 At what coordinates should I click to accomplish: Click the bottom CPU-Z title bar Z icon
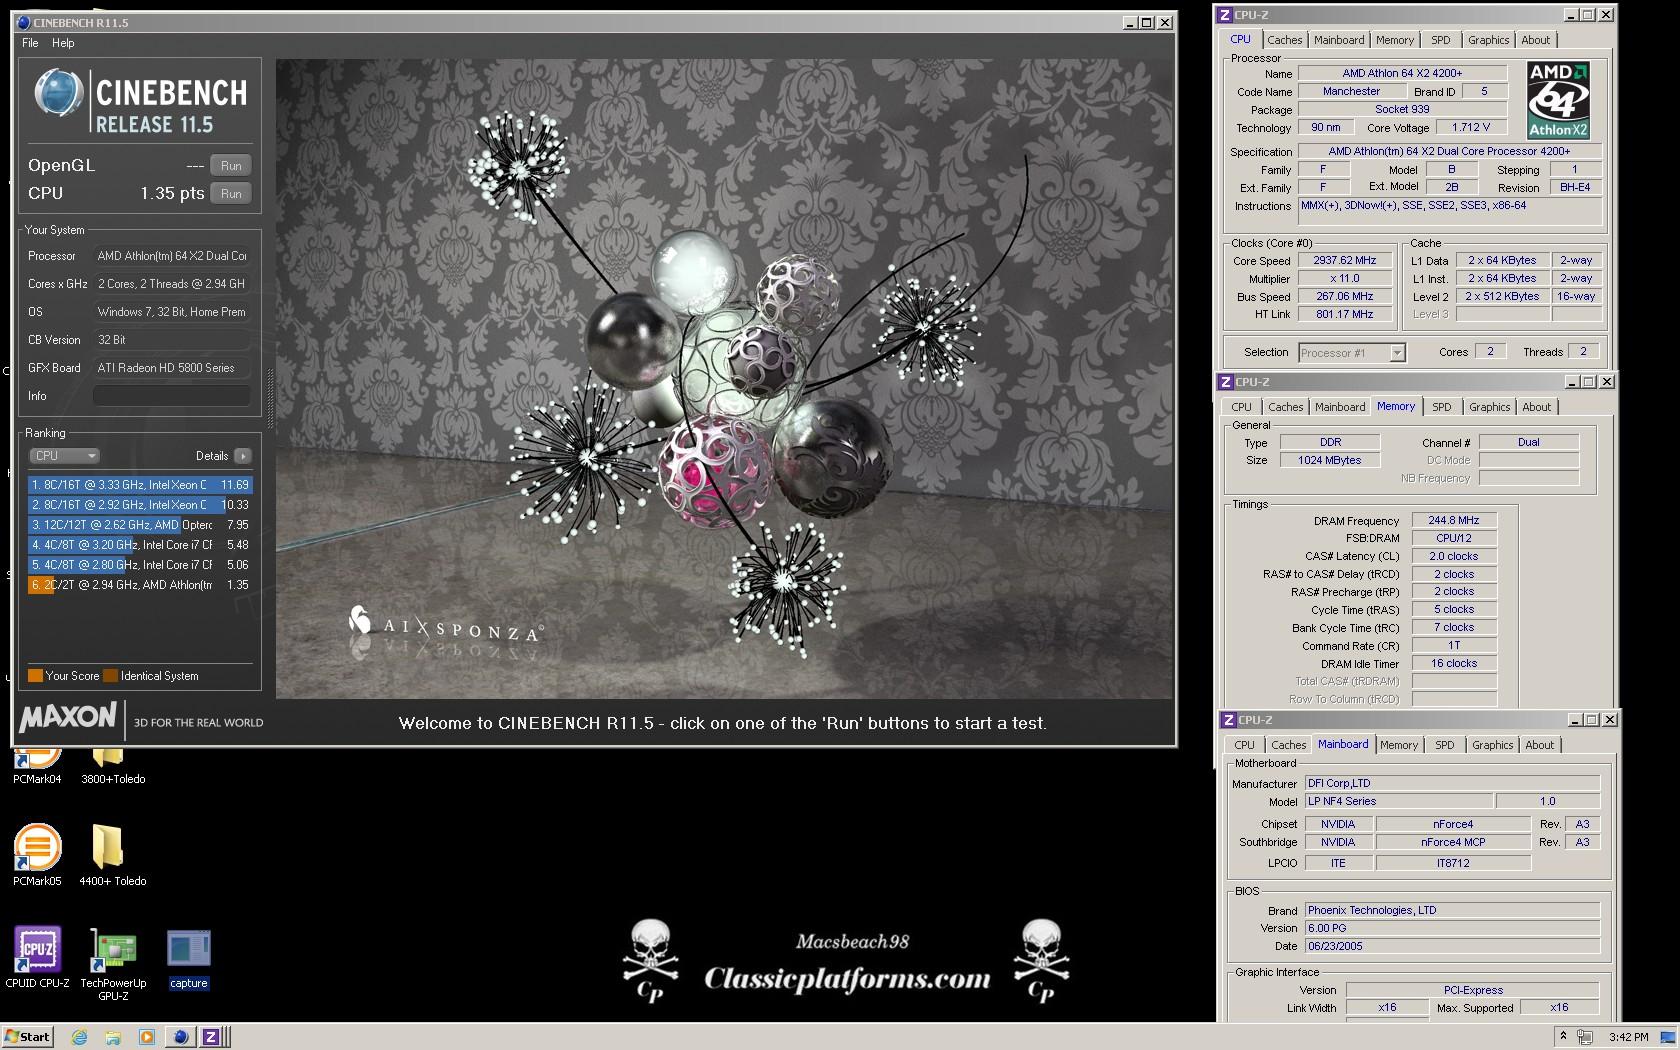point(1229,720)
